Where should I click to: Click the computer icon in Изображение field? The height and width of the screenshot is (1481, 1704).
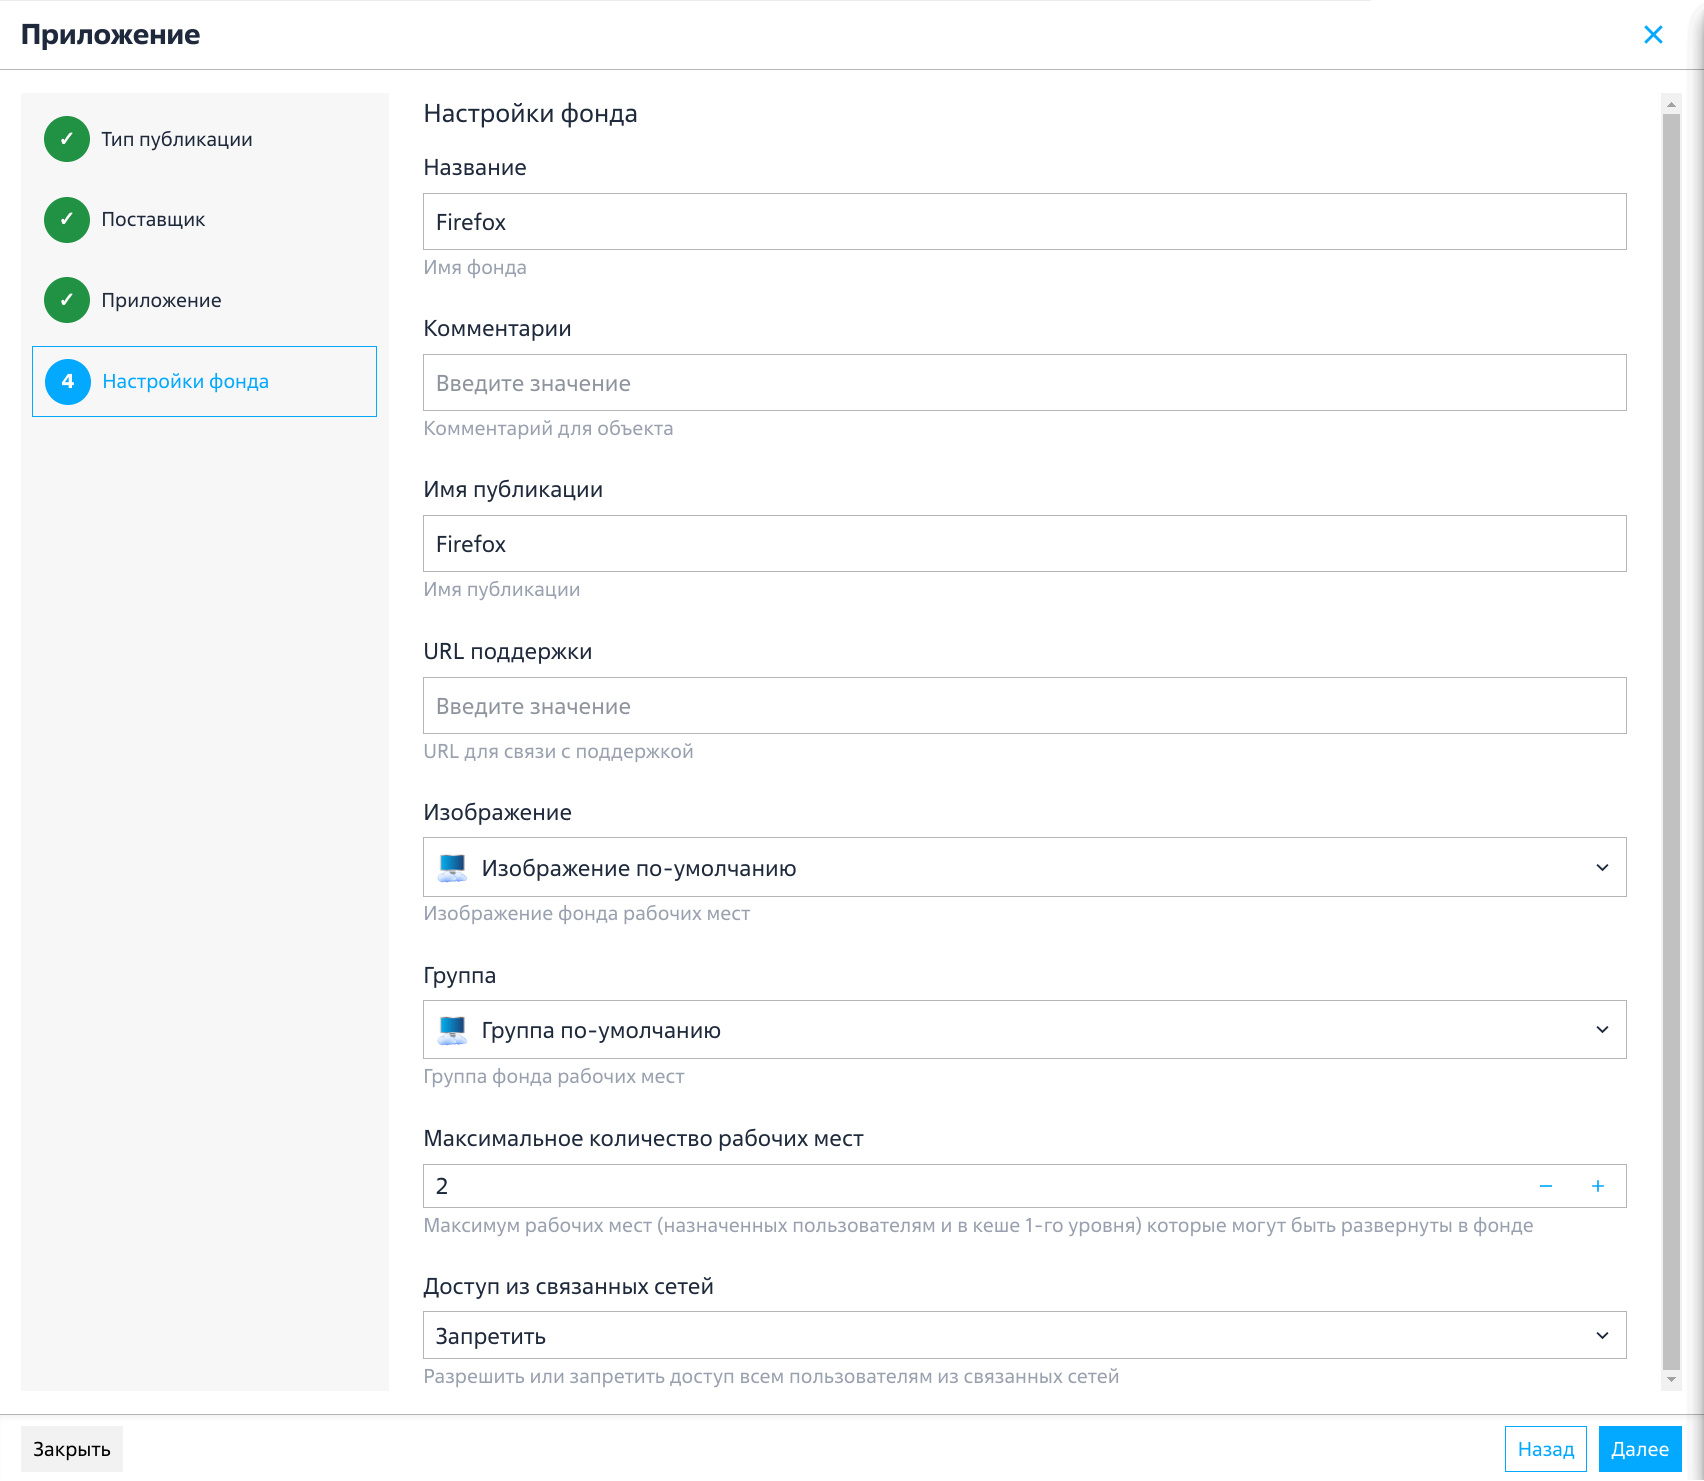pos(453,867)
